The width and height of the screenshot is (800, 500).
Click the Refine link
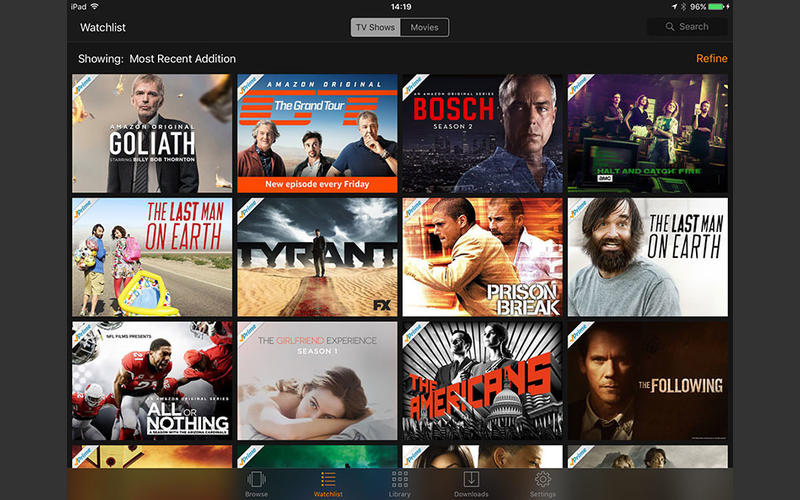click(x=712, y=59)
